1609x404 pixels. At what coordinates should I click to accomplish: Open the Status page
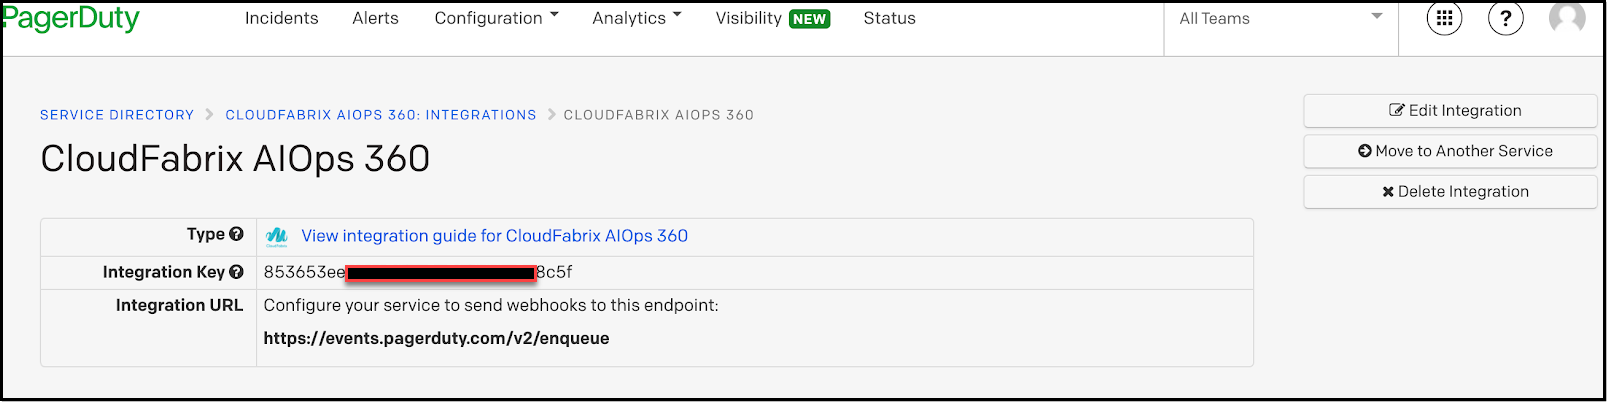pyautogui.click(x=890, y=18)
